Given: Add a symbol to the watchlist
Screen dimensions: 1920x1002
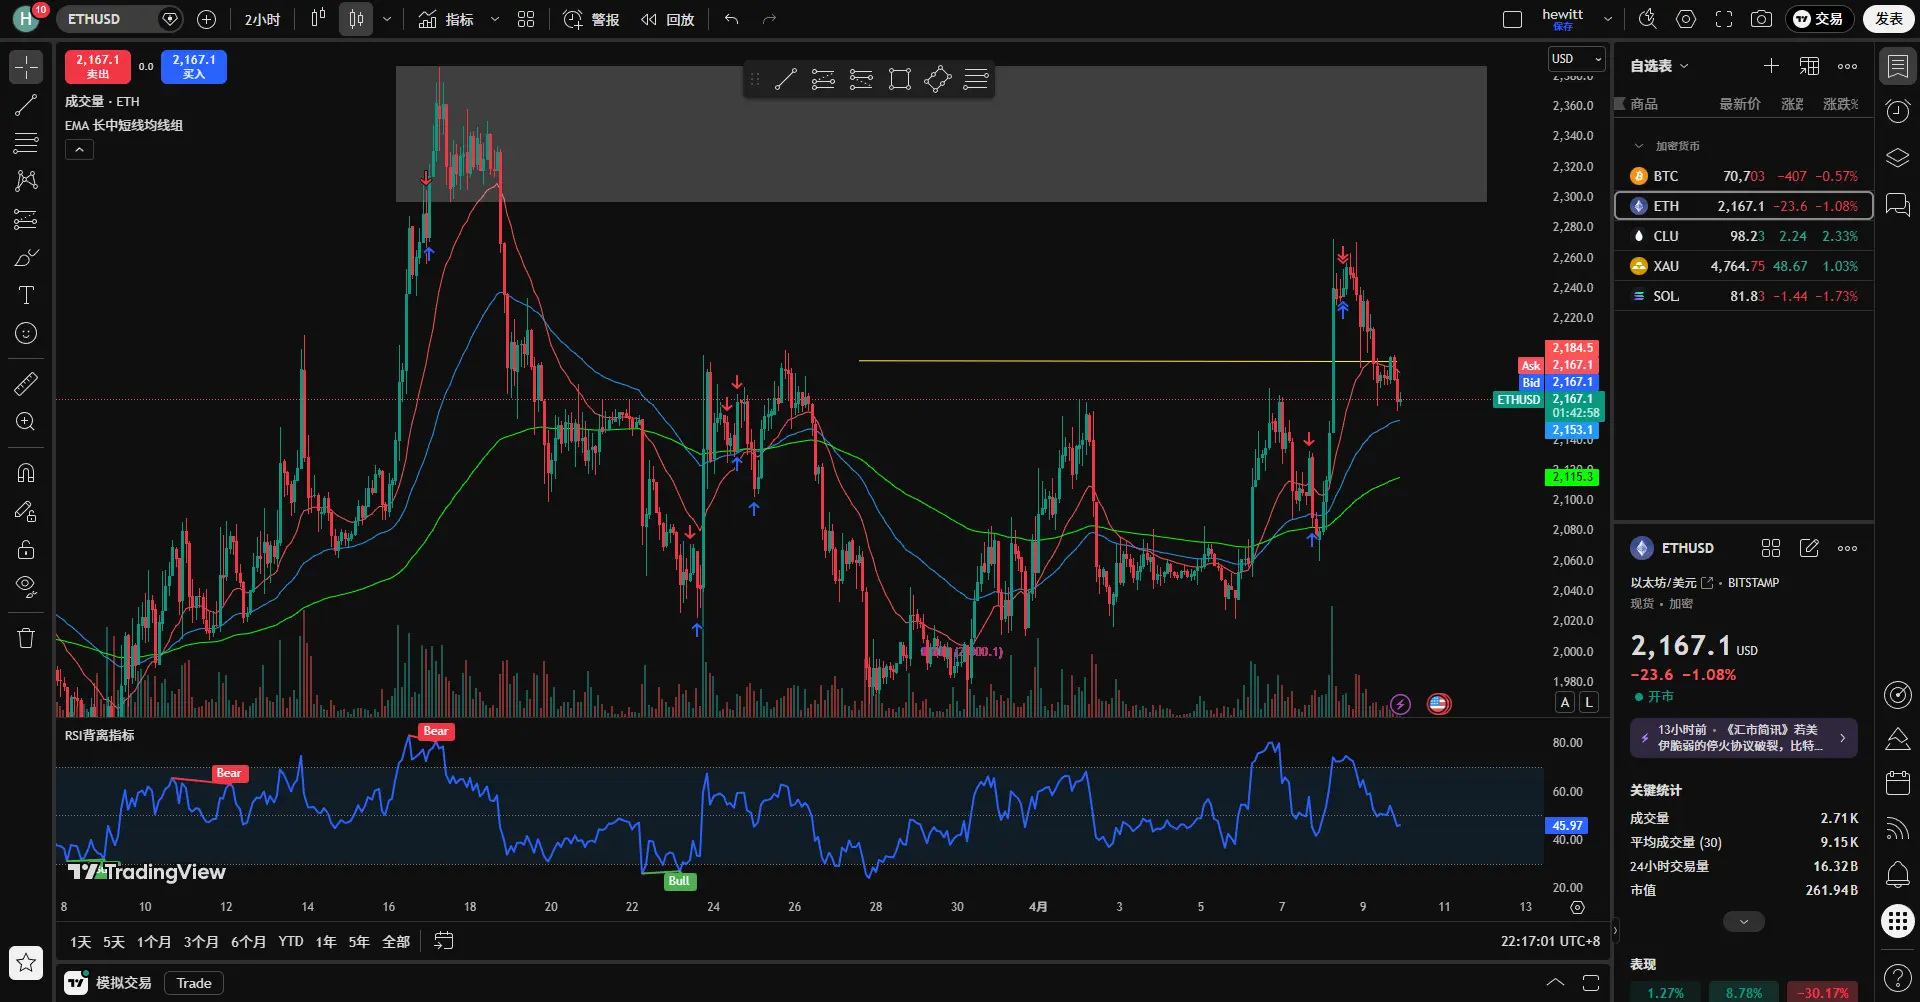Looking at the screenshot, I should [x=1771, y=66].
